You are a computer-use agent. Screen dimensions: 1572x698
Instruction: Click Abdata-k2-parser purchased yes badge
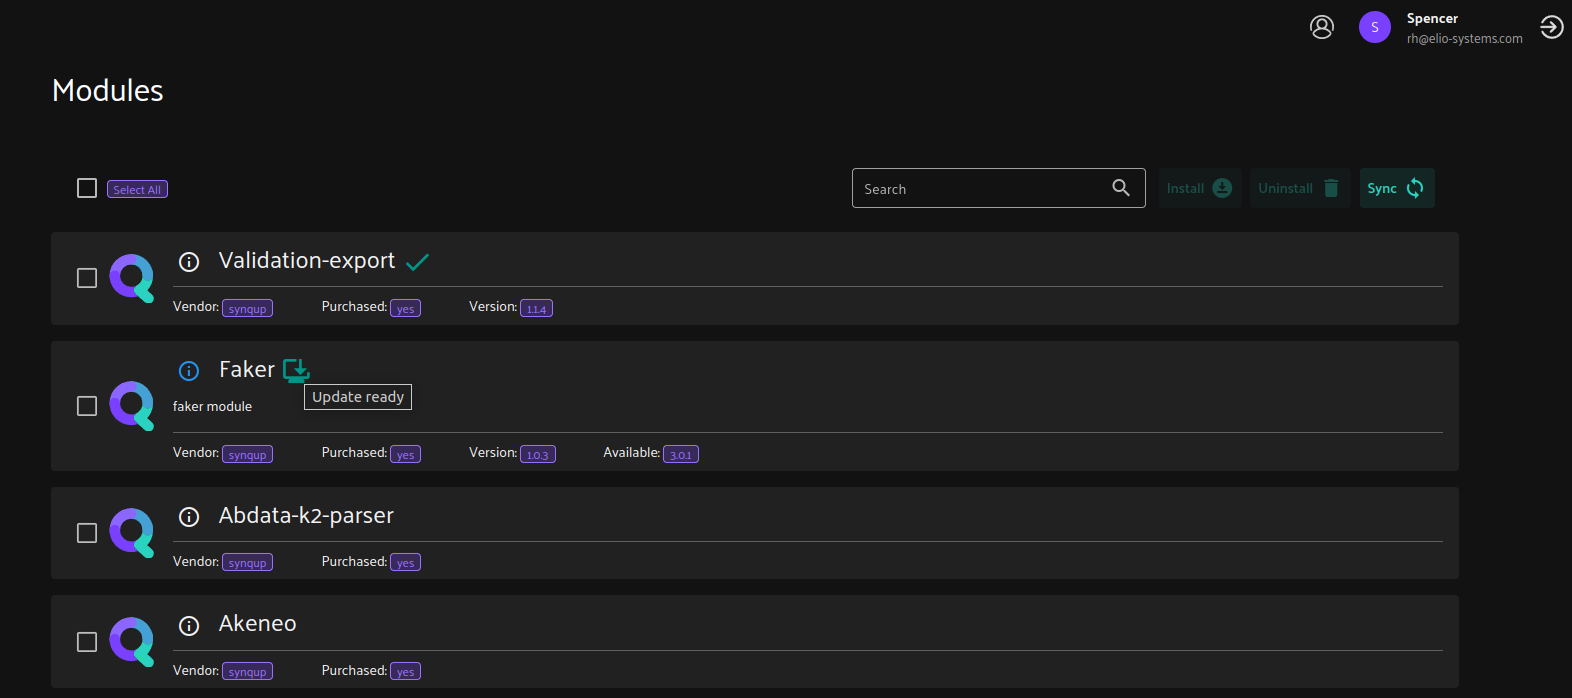(x=405, y=562)
